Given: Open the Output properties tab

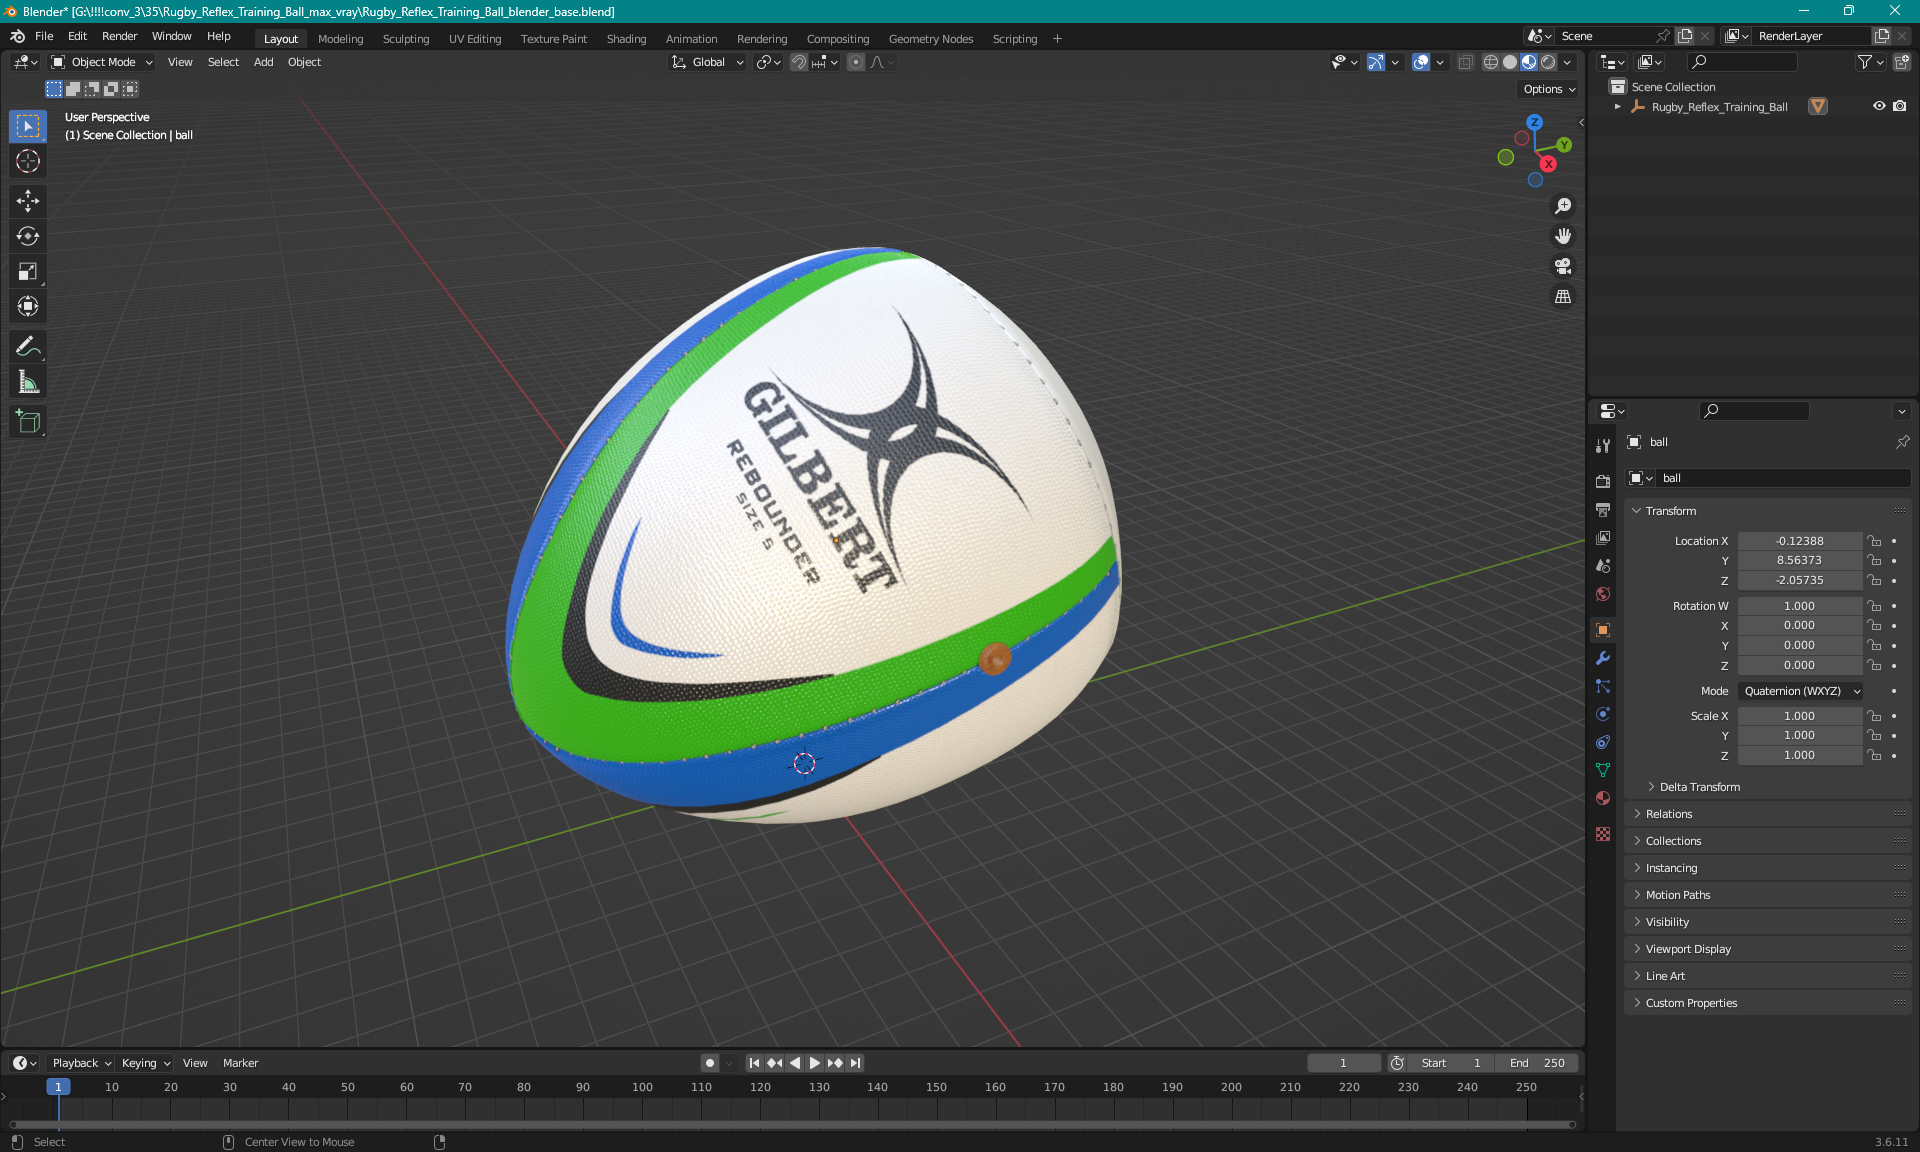Looking at the screenshot, I should 1603,509.
